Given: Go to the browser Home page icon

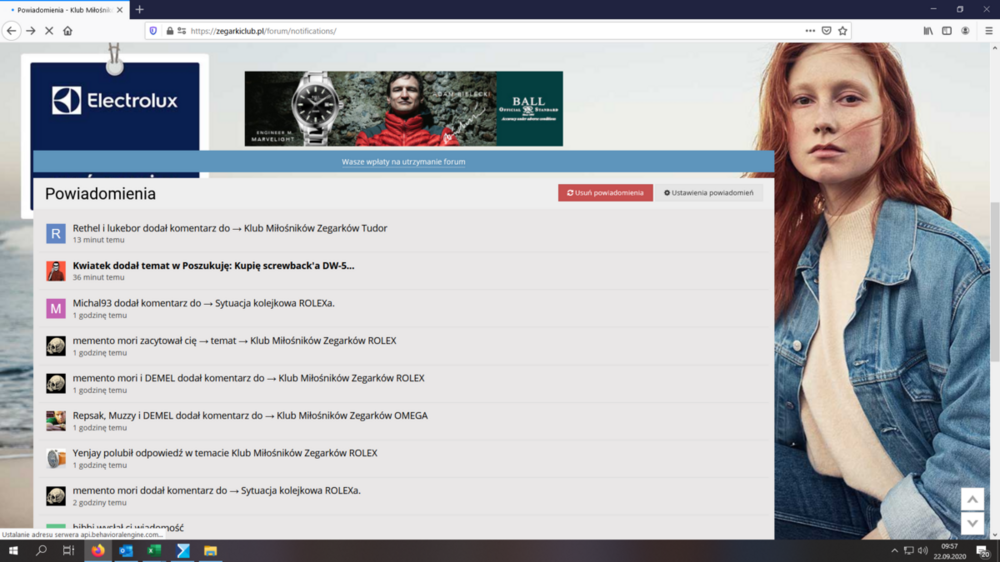Looking at the screenshot, I should [x=68, y=31].
